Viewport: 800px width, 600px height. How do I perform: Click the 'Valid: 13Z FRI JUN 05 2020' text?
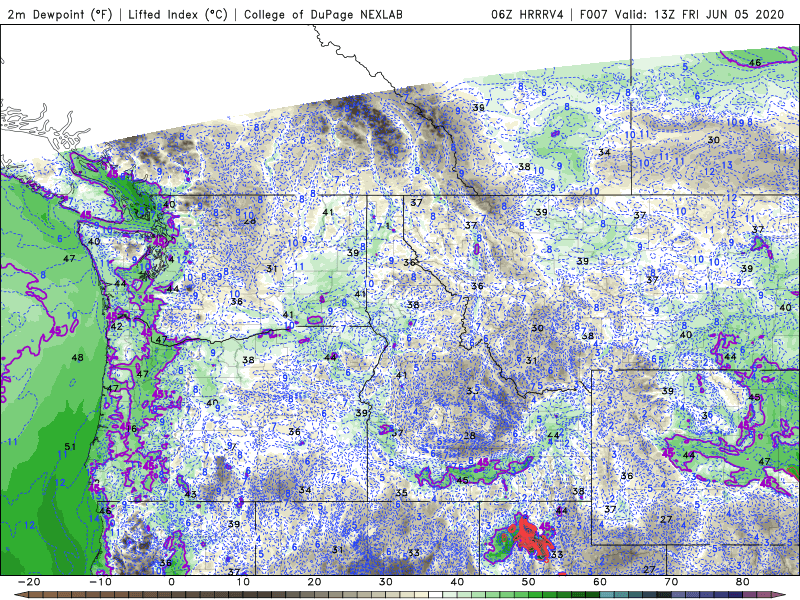click(699, 14)
